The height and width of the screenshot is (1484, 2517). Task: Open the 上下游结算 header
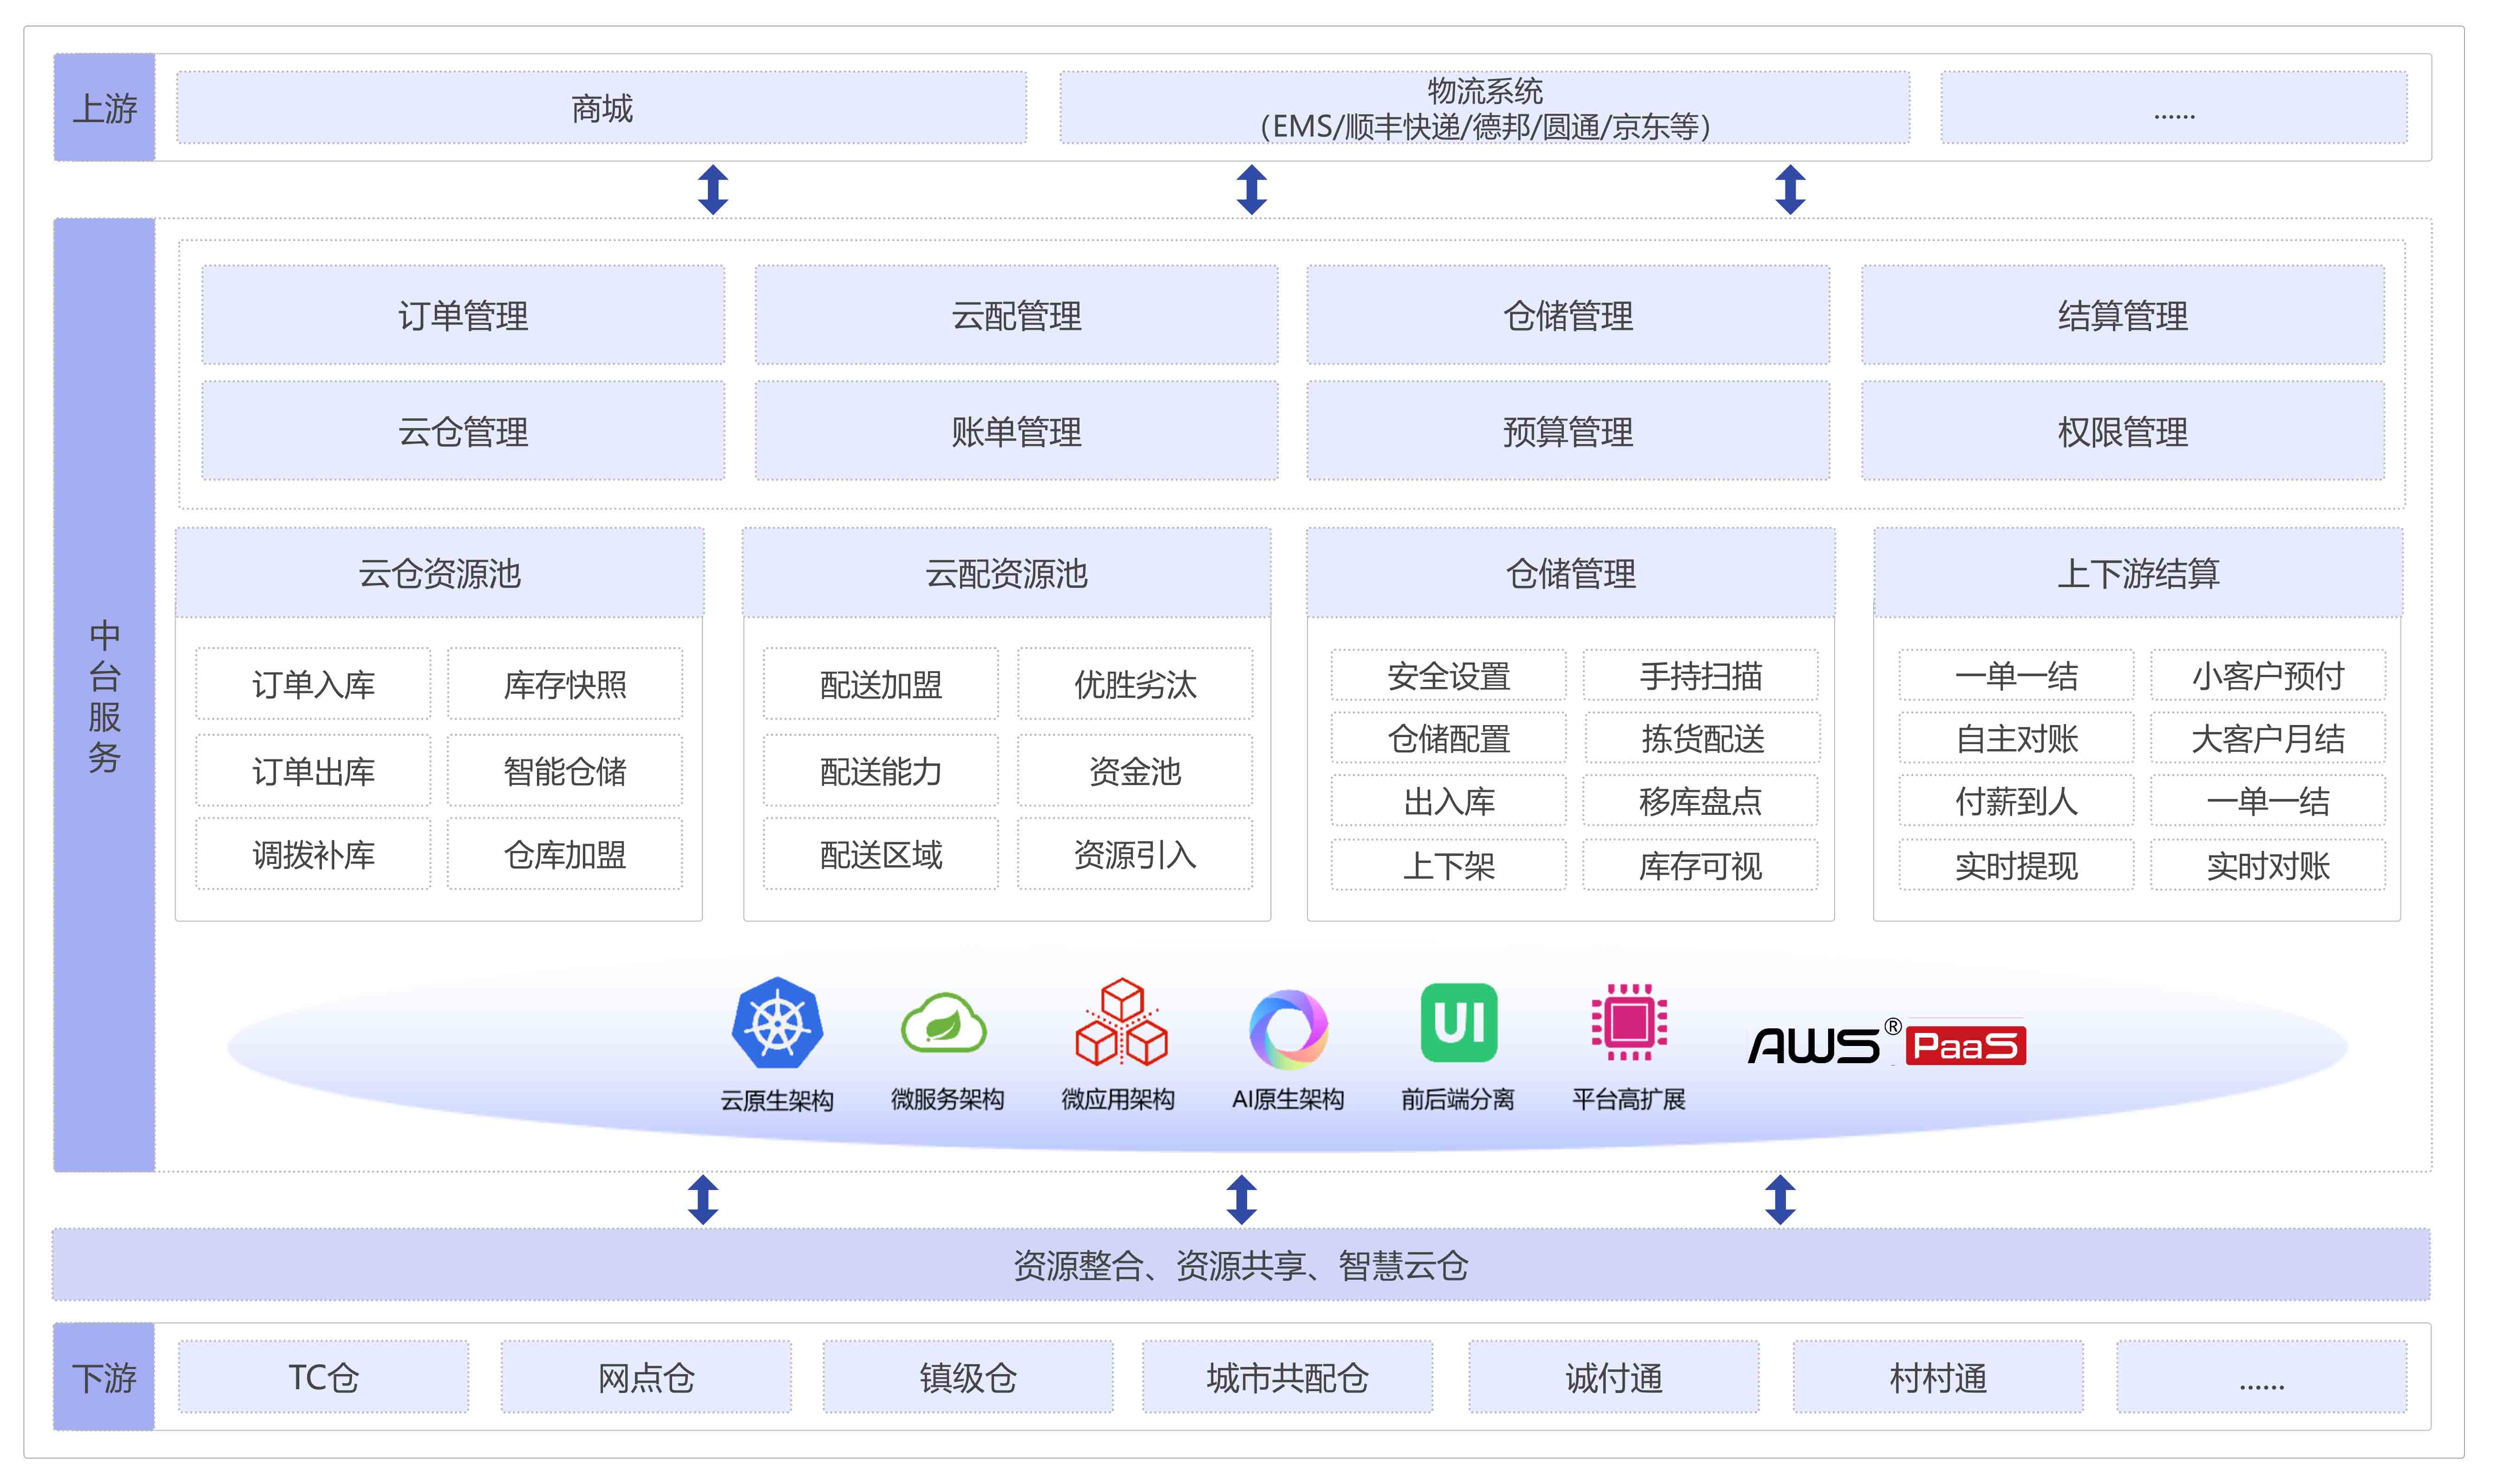click(x=2137, y=573)
